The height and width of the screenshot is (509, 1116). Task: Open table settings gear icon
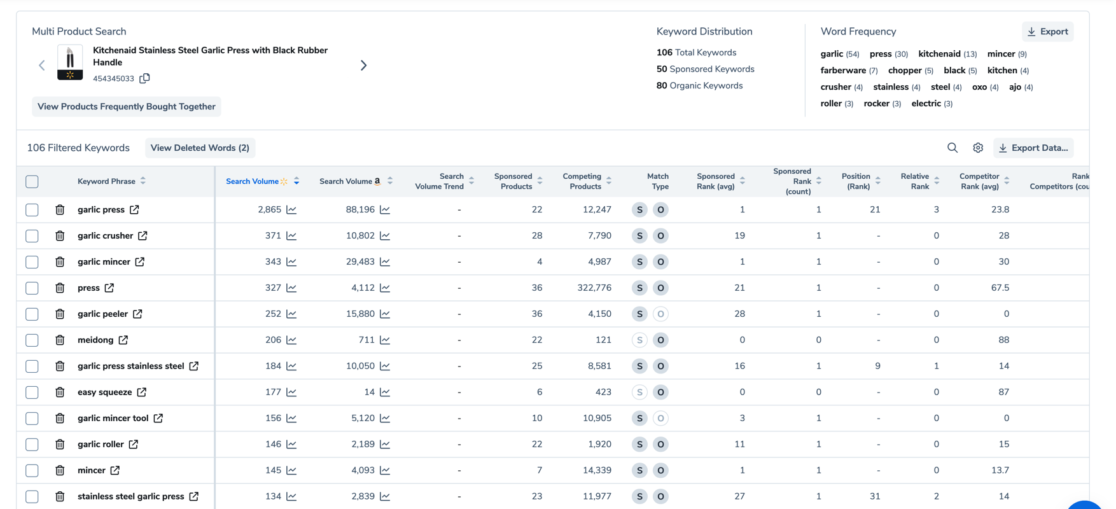[x=978, y=148]
